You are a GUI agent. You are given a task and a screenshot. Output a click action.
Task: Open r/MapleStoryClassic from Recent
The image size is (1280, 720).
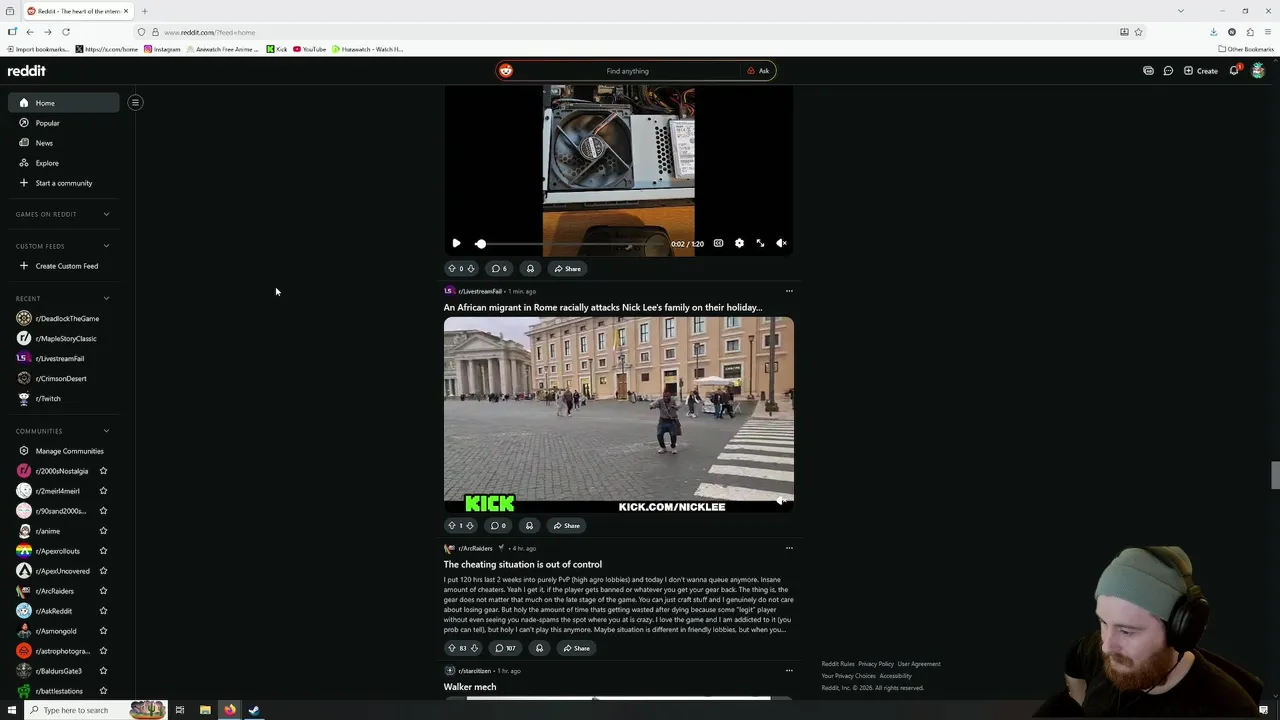point(64,338)
